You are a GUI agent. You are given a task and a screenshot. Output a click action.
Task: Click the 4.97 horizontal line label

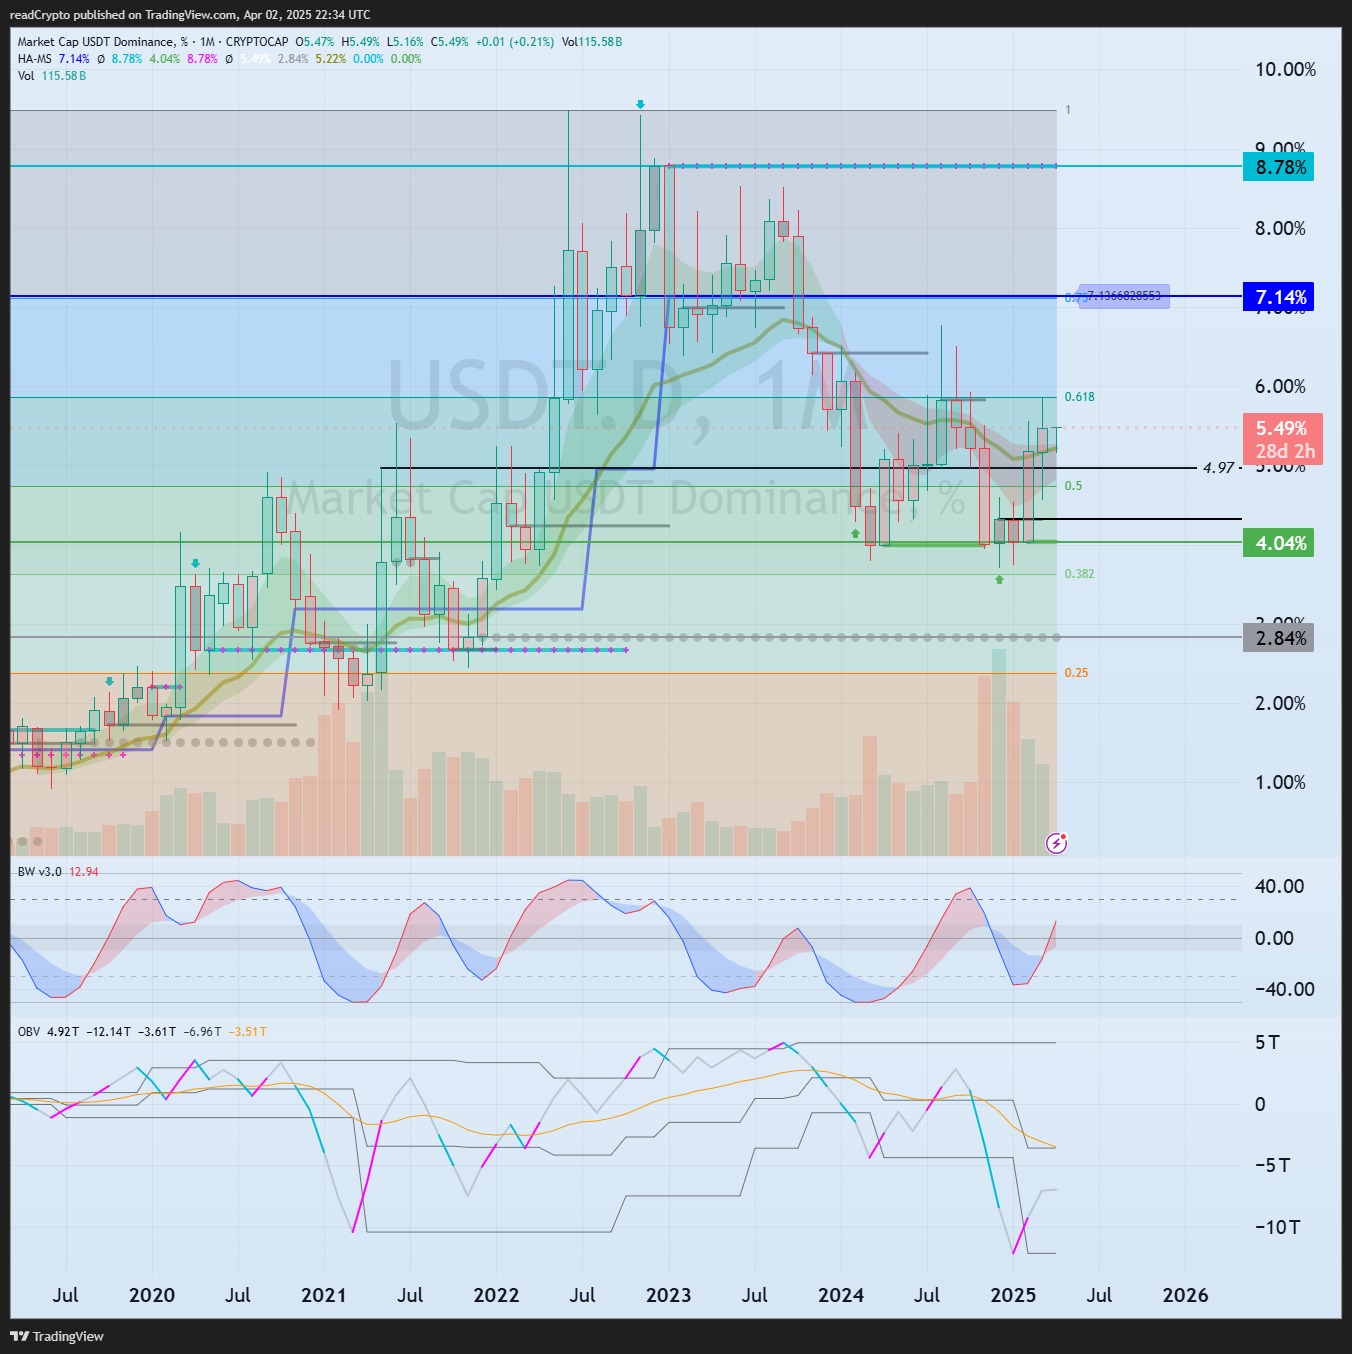(x=1218, y=468)
